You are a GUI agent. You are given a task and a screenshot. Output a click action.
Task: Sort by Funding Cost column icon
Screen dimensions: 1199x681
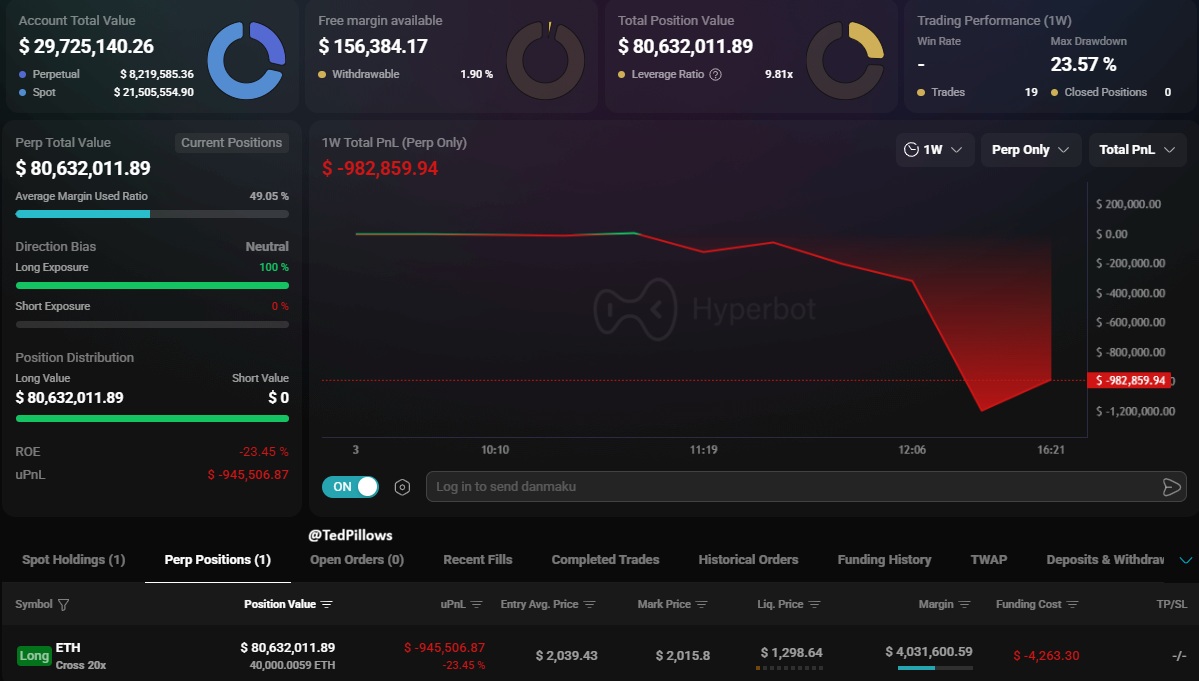coord(1073,605)
